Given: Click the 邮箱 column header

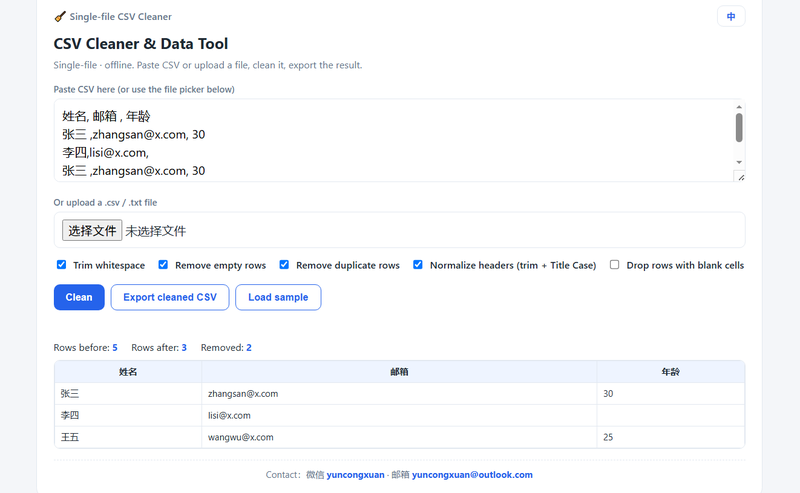Looking at the screenshot, I should pos(399,372).
